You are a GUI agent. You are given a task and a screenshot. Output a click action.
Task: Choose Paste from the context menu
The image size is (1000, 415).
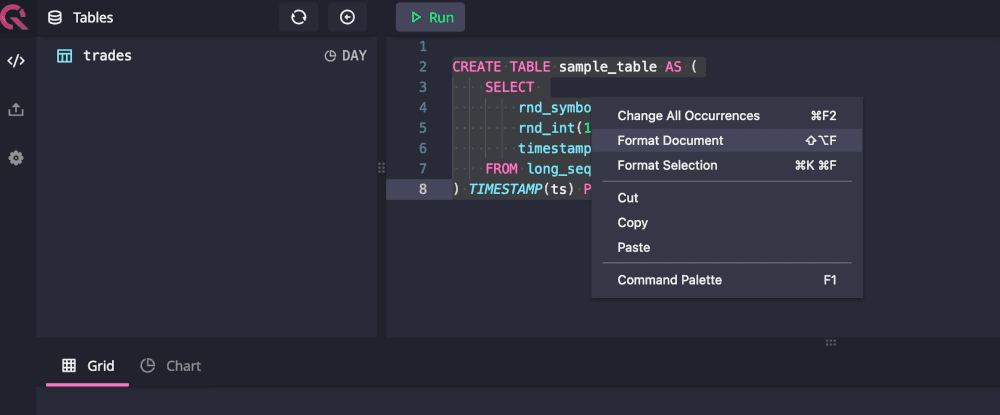pos(633,247)
